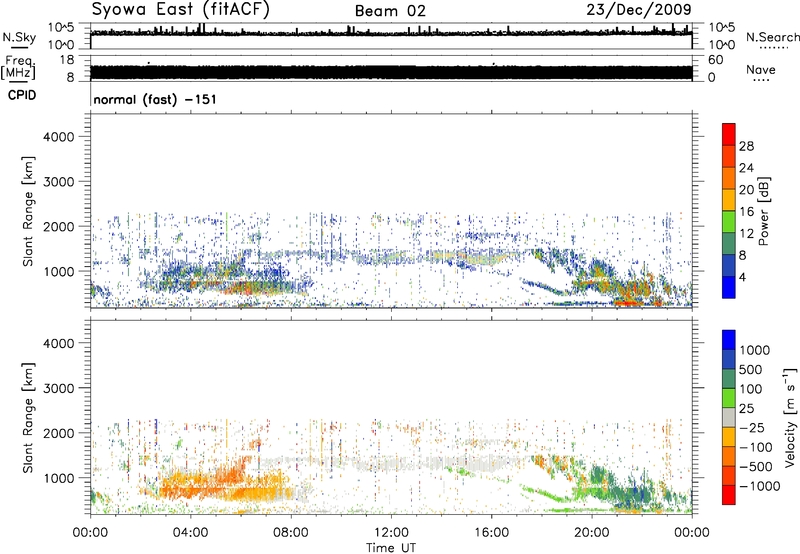This screenshot has height=554, width=800.
Task: Click the 'Time UT' axis title
Action: (391, 548)
